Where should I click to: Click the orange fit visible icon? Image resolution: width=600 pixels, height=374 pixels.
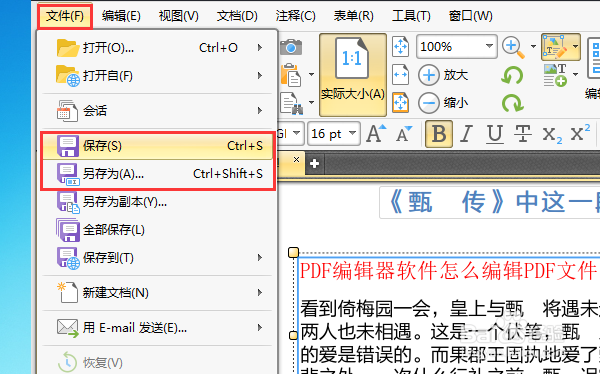[401, 103]
